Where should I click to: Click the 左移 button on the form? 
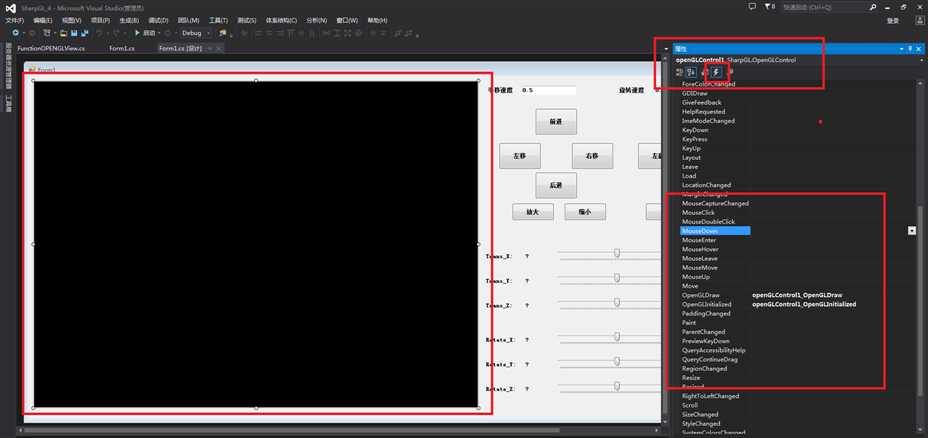click(520, 156)
